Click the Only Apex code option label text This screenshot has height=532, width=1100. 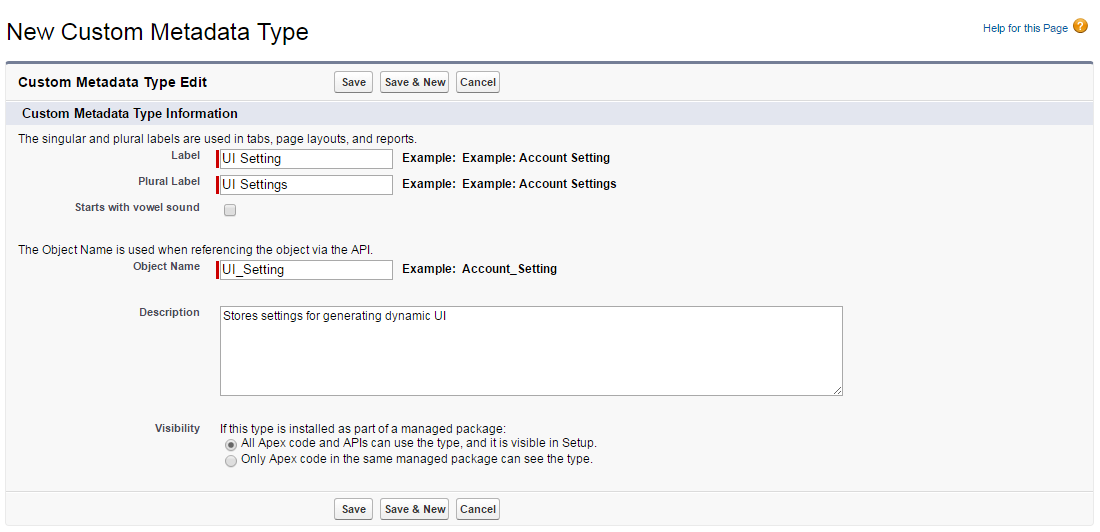[417, 459]
